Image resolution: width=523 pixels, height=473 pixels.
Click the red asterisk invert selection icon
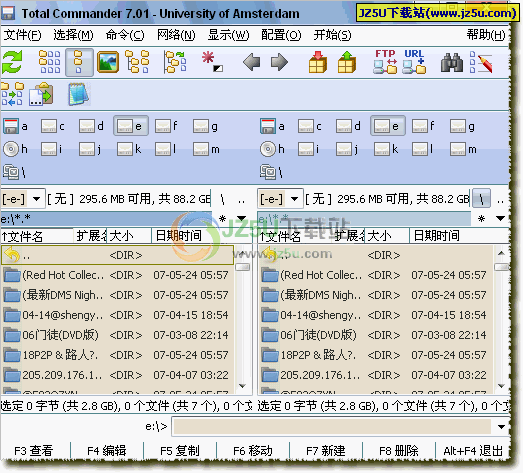coord(212,62)
